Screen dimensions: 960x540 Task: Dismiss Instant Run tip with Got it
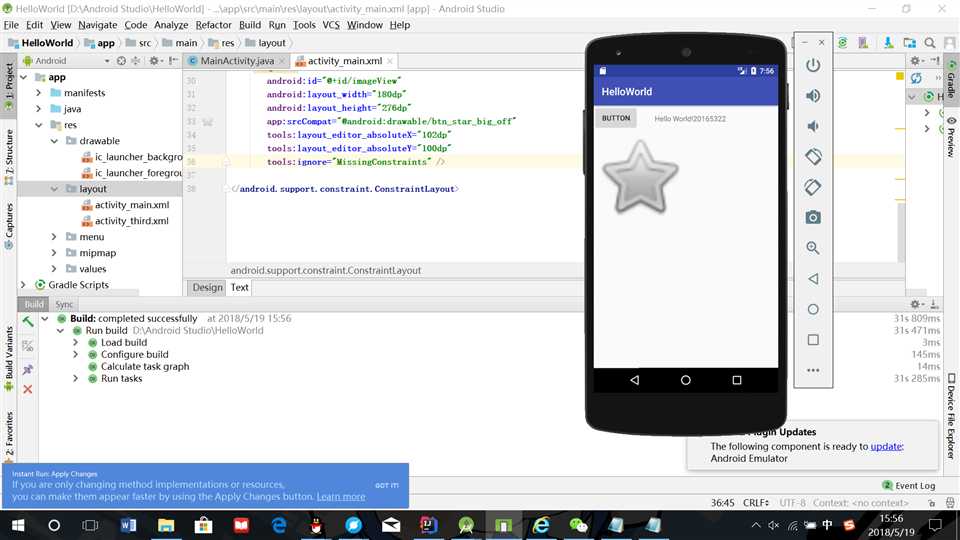(386, 485)
